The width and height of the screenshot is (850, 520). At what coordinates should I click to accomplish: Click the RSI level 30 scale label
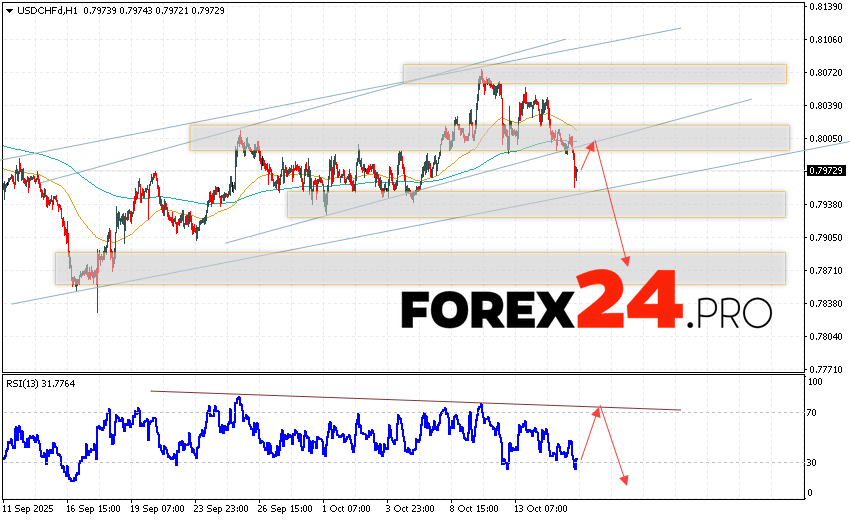[x=814, y=462]
